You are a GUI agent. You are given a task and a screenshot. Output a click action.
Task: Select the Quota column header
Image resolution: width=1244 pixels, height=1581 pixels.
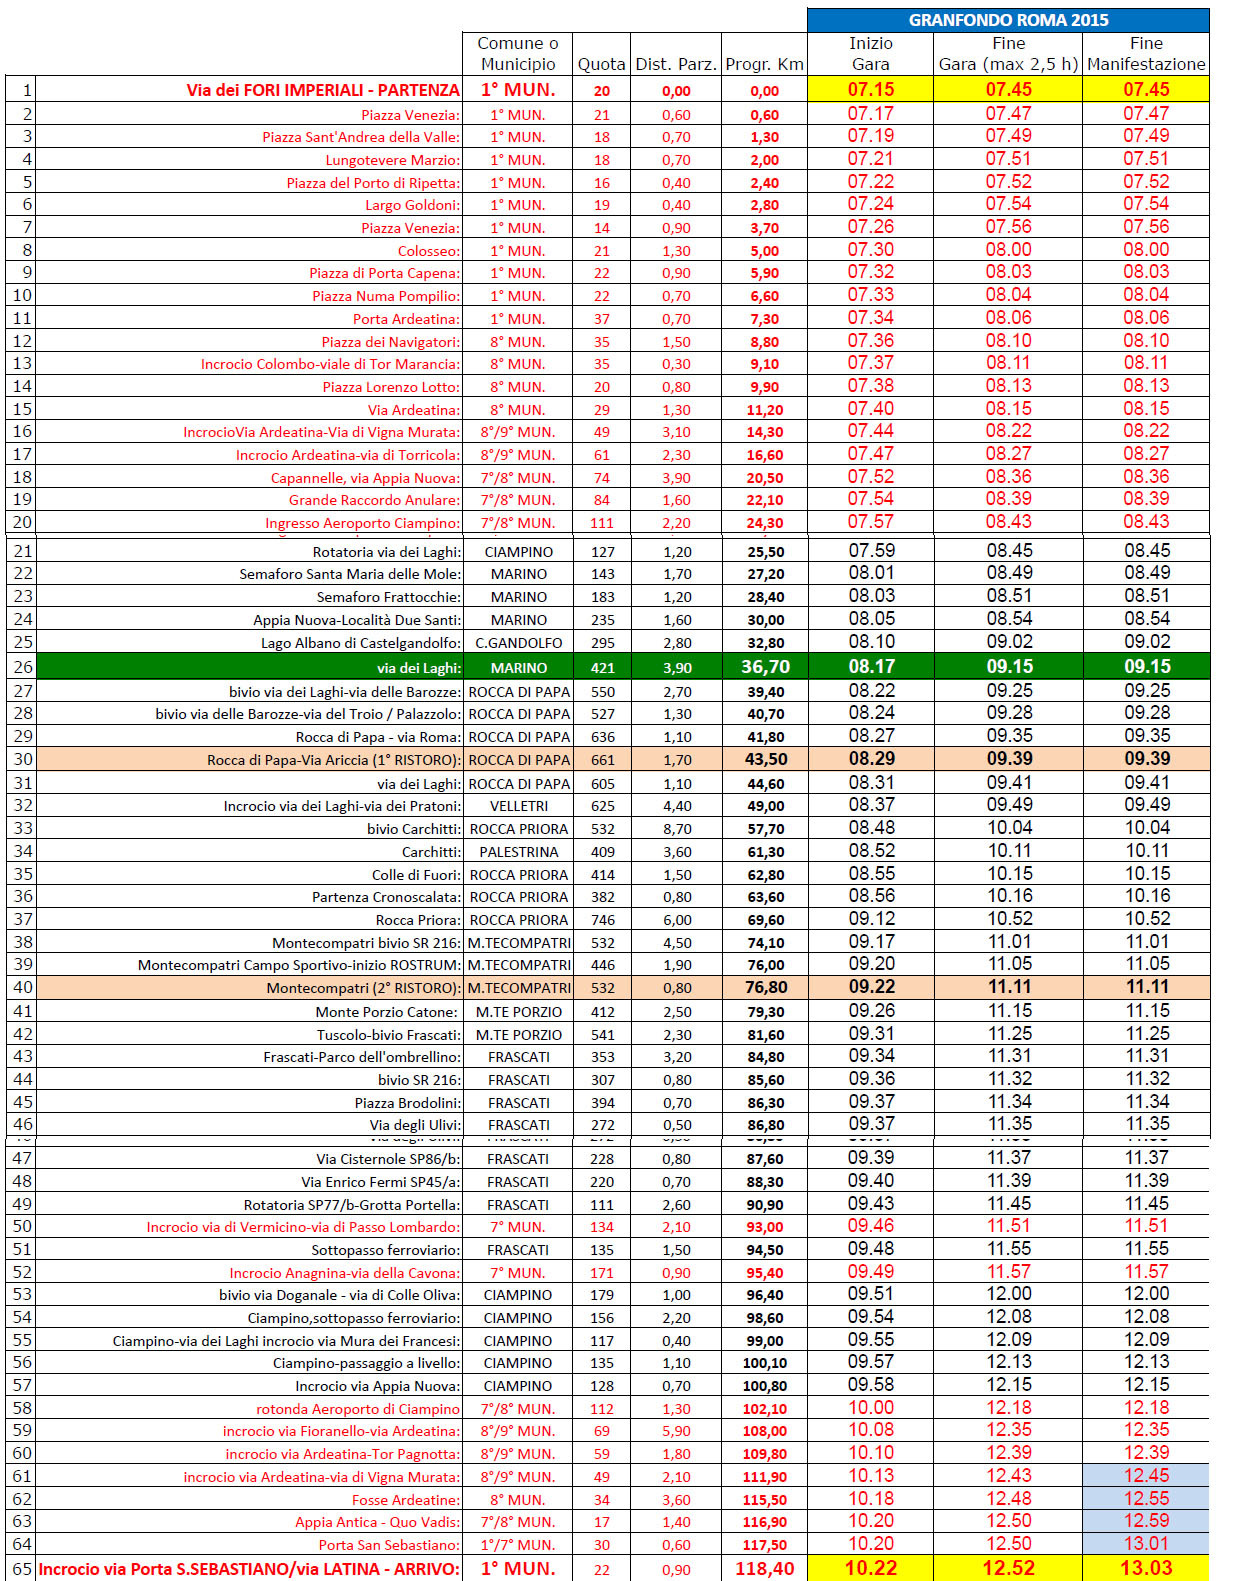click(x=601, y=64)
